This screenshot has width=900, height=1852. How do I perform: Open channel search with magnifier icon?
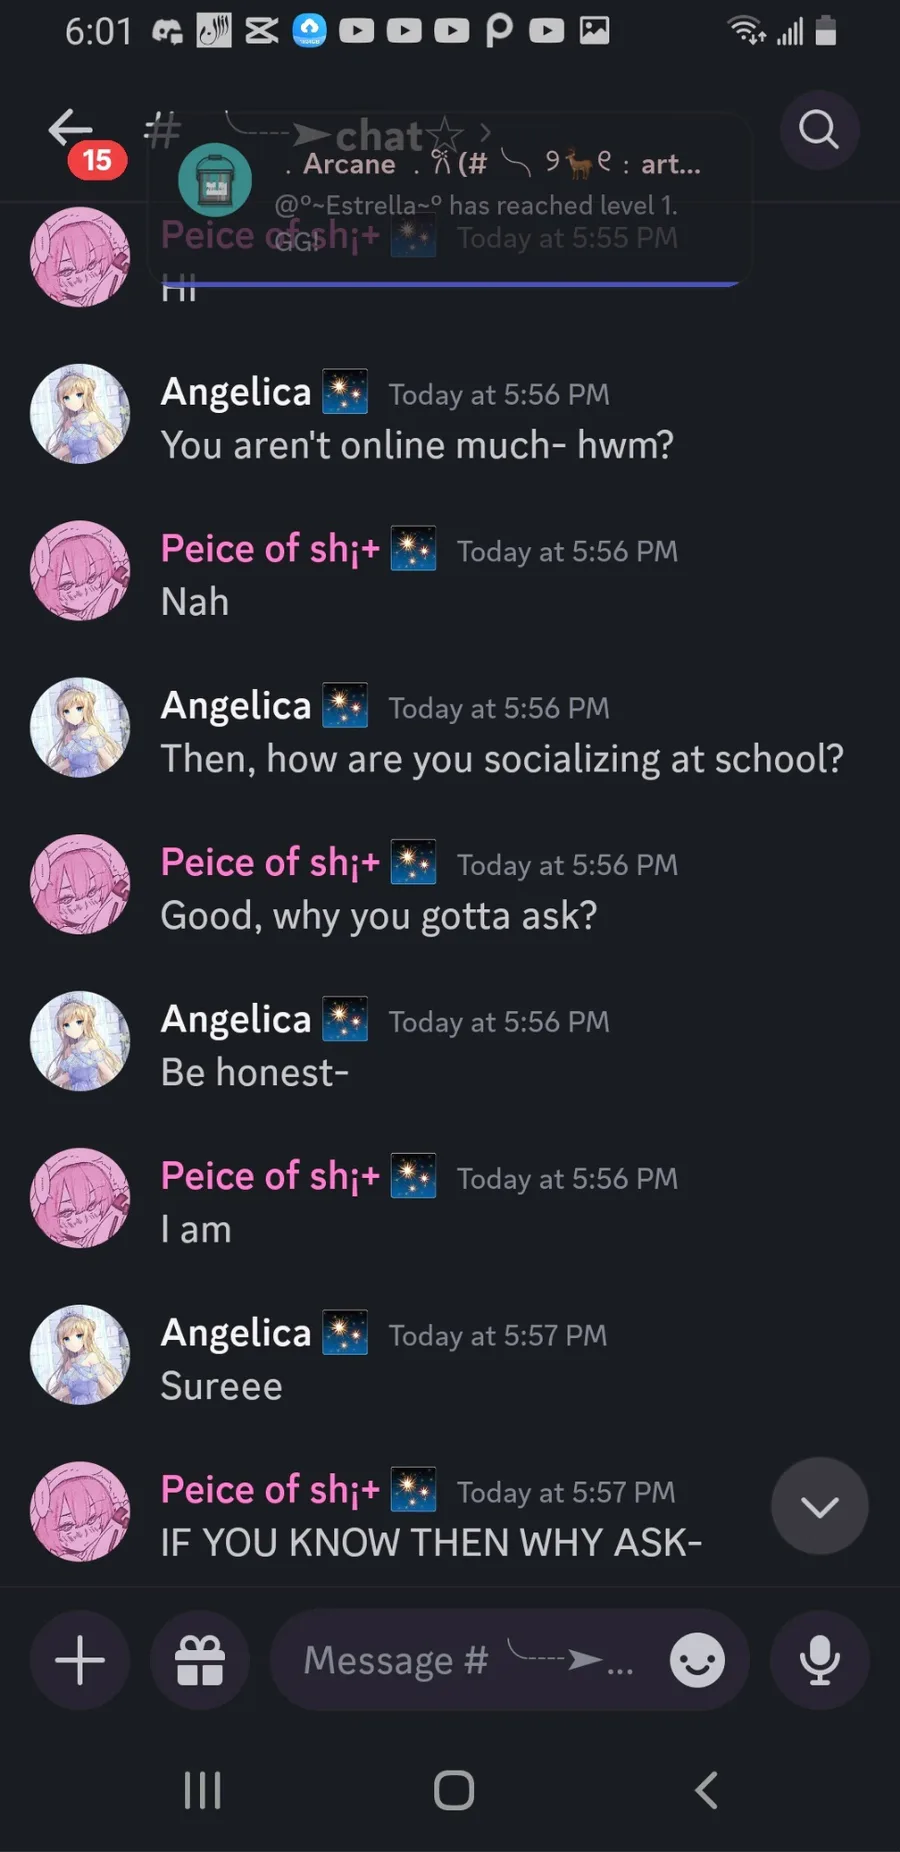click(819, 130)
